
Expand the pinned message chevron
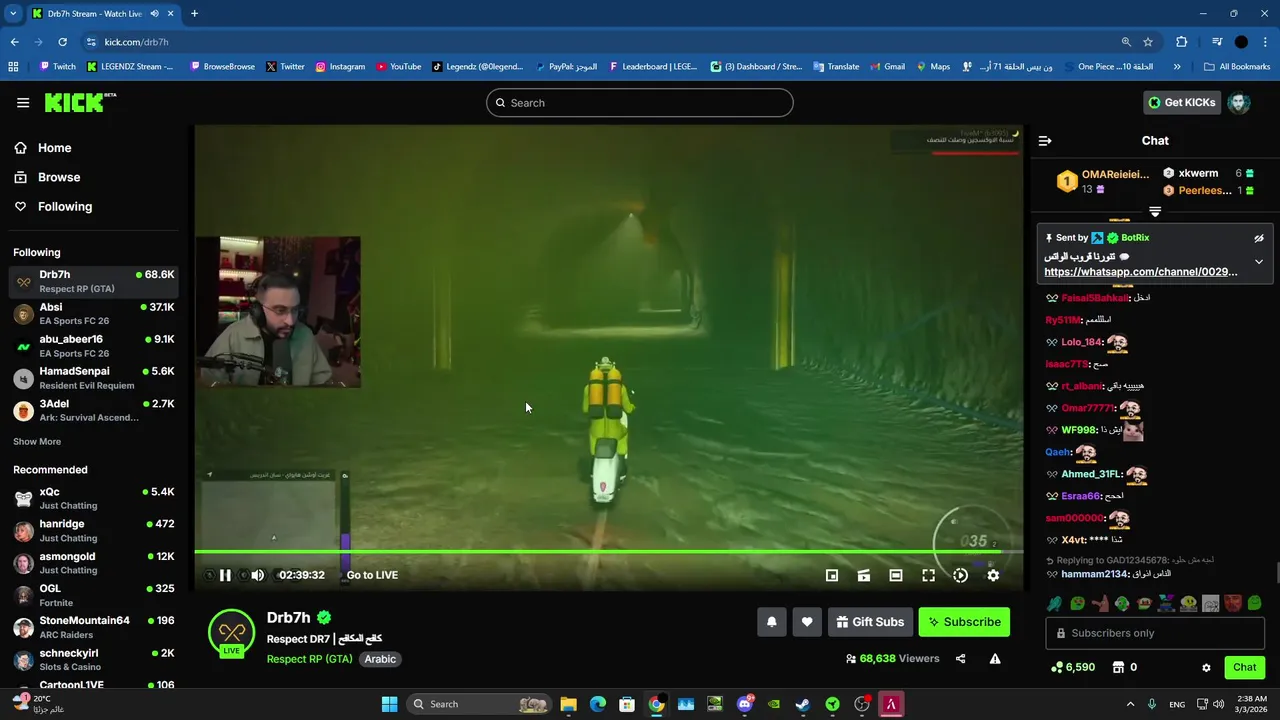1259,262
